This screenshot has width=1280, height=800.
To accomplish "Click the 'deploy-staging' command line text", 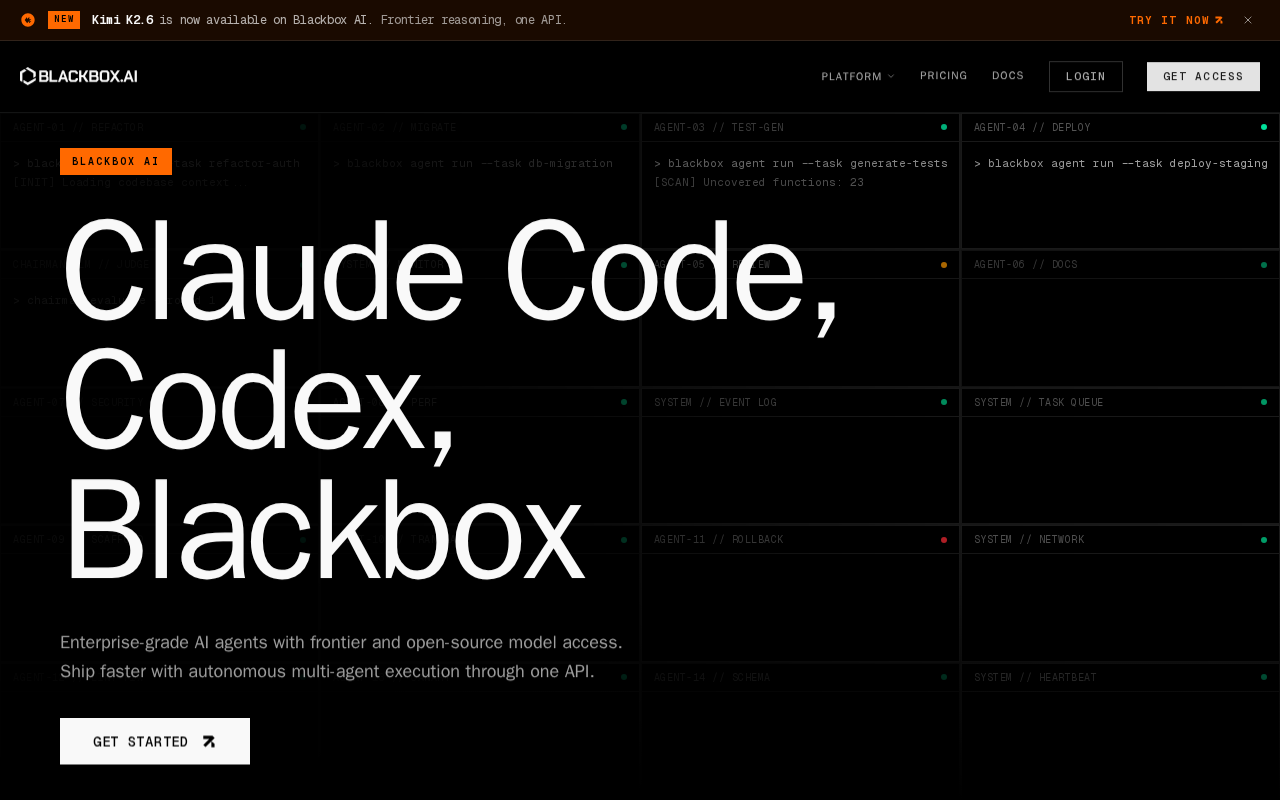I will (1121, 164).
